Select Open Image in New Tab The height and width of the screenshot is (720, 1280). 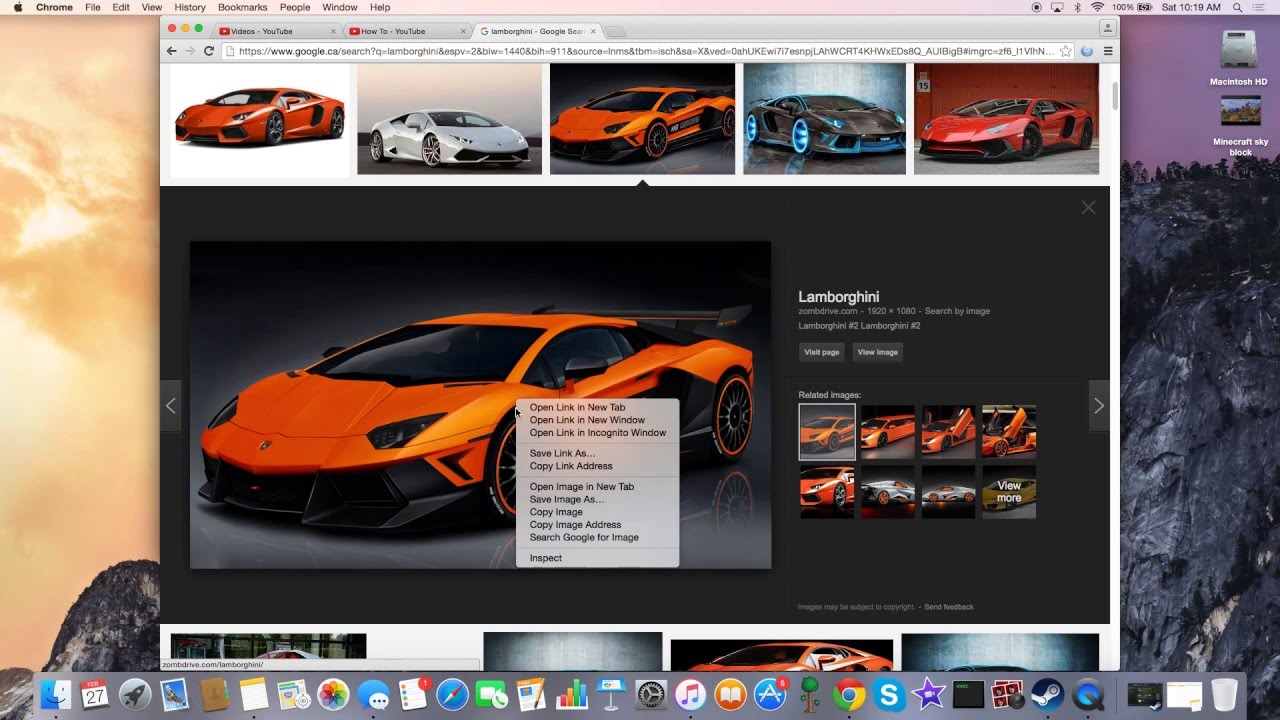597,486
